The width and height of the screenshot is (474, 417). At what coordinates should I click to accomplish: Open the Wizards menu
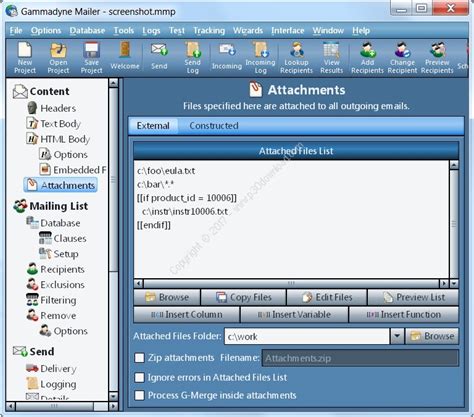tap(248, 31)
